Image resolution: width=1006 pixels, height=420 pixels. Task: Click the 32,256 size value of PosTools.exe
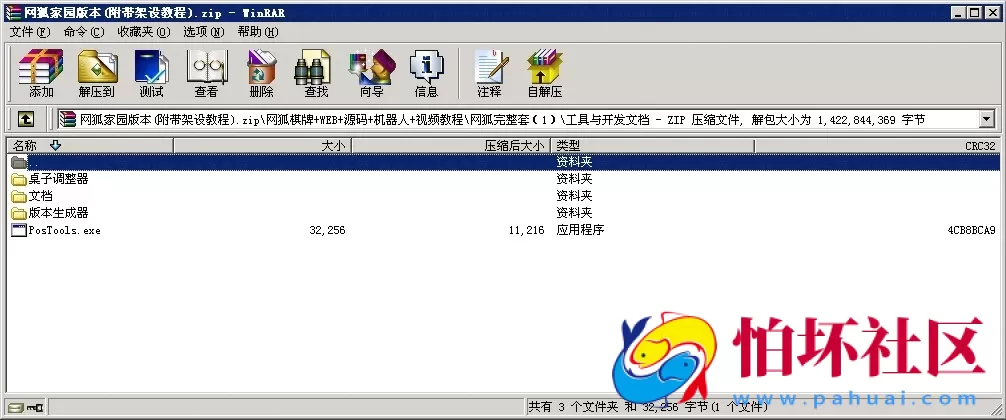327,230
